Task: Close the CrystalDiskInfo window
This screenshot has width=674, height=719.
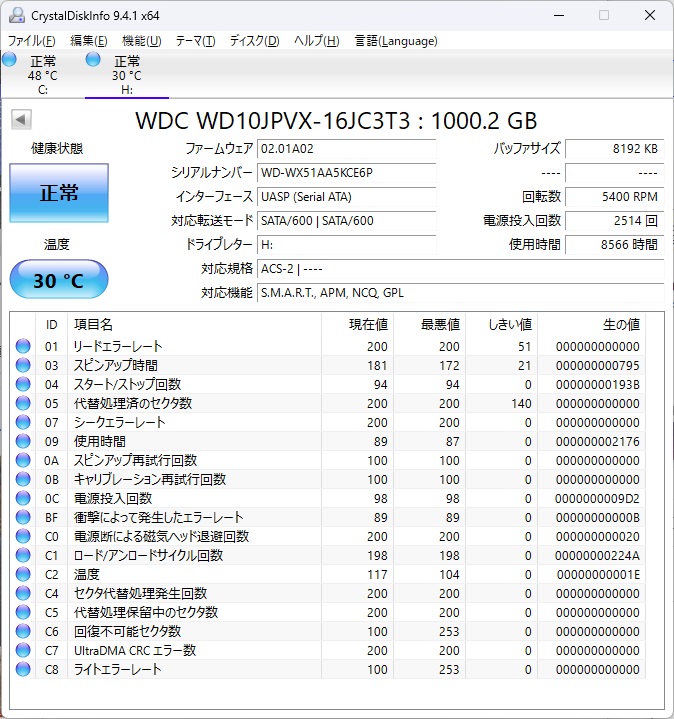Action: point(650,16)
